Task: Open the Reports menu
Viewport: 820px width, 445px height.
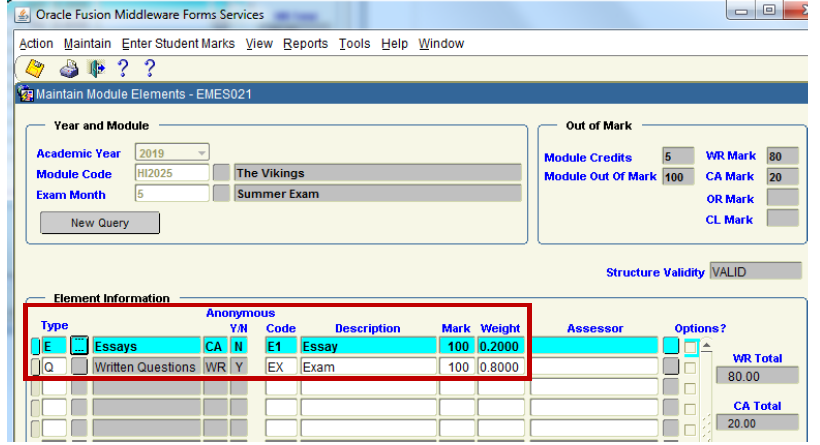Action: coord(305,44)
